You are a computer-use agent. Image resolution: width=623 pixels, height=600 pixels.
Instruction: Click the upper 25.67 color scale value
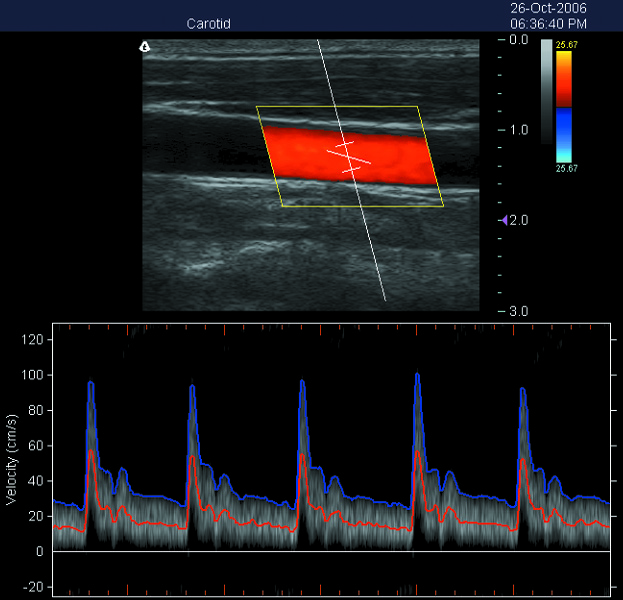(x=566, y=45)
